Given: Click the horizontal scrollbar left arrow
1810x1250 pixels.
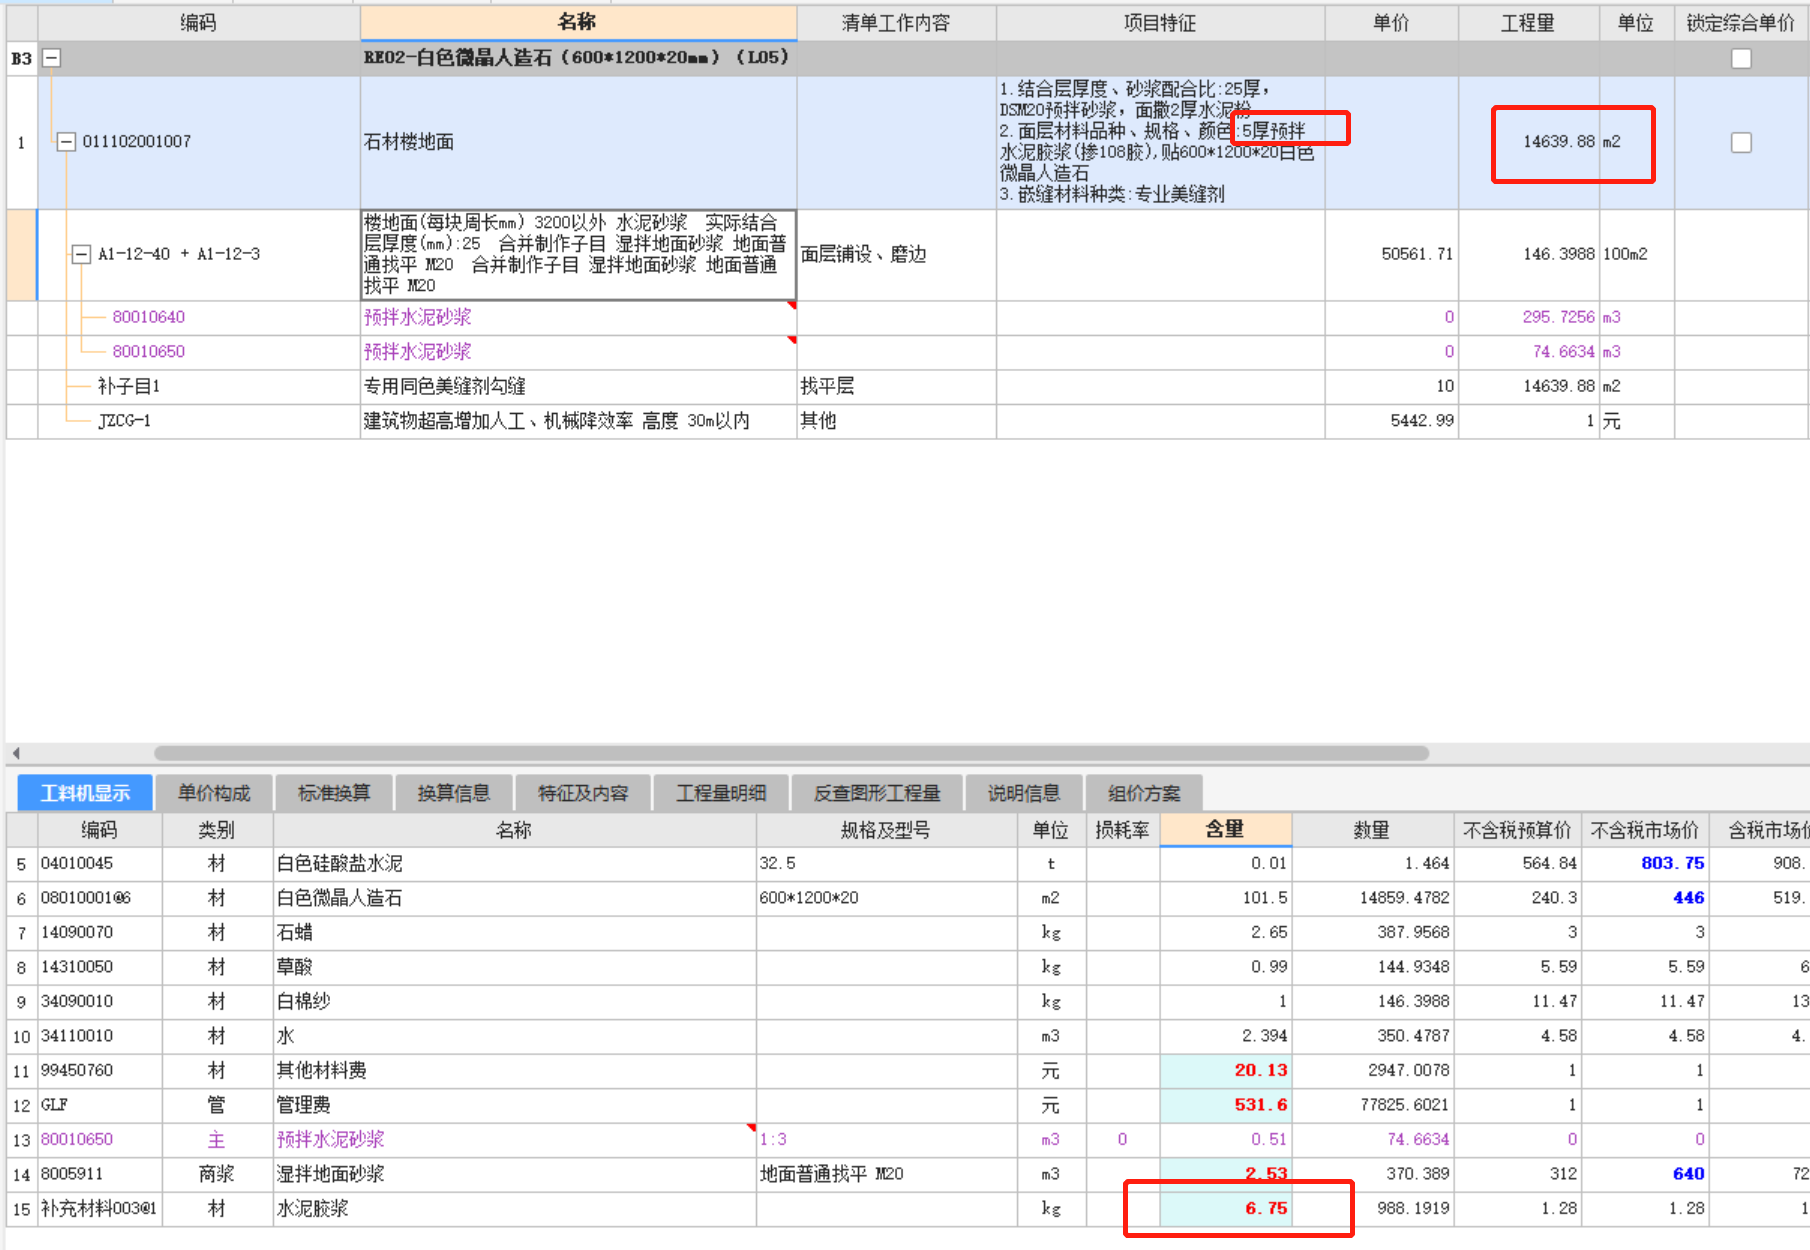Looking at the screenshot, I should 16,753.
